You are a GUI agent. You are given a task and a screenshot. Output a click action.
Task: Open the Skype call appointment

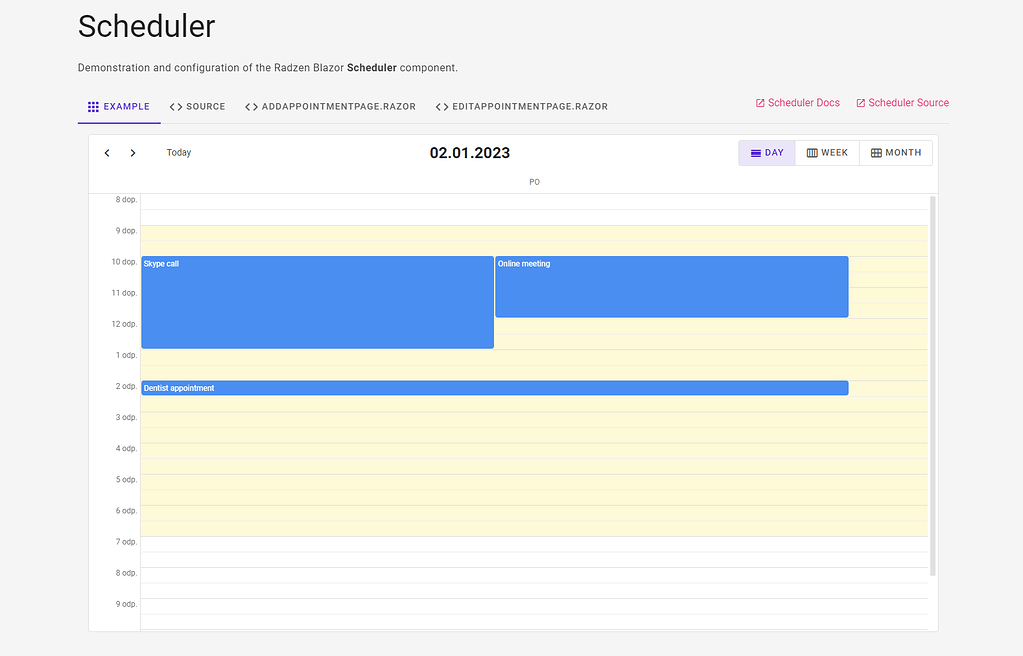click(x=317, y=300)
